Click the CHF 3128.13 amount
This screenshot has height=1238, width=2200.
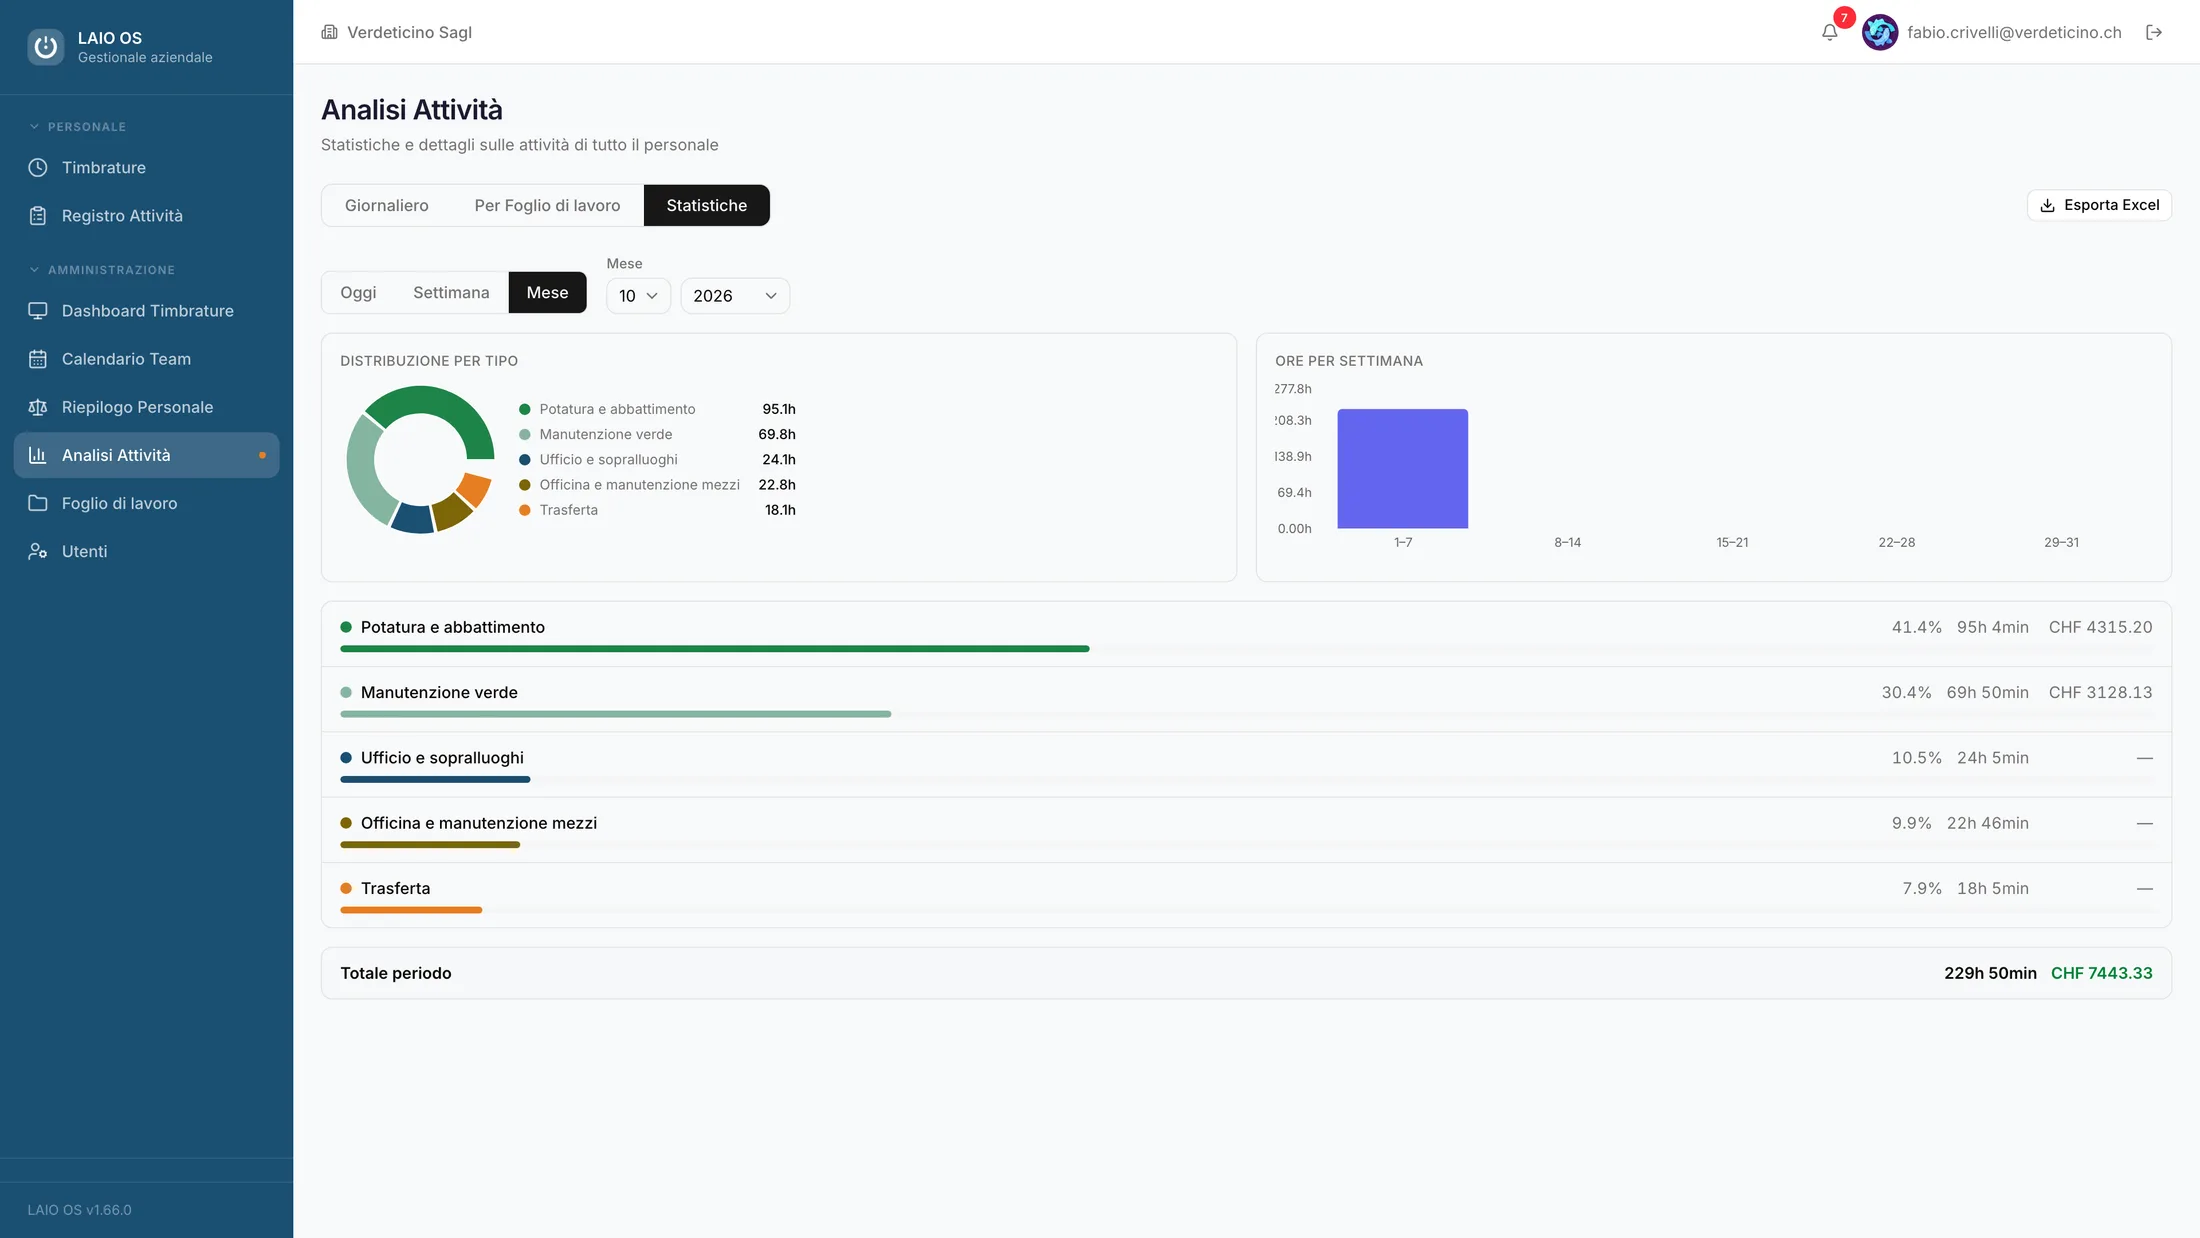[2100, 692]
